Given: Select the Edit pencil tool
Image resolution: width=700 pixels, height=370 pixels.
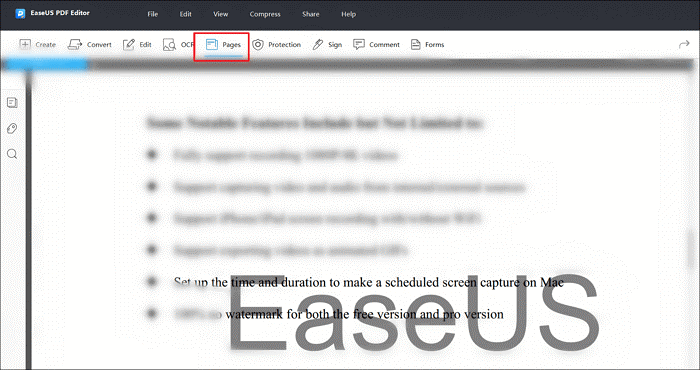Looking at the screenshot, I should tap(137, 44).
